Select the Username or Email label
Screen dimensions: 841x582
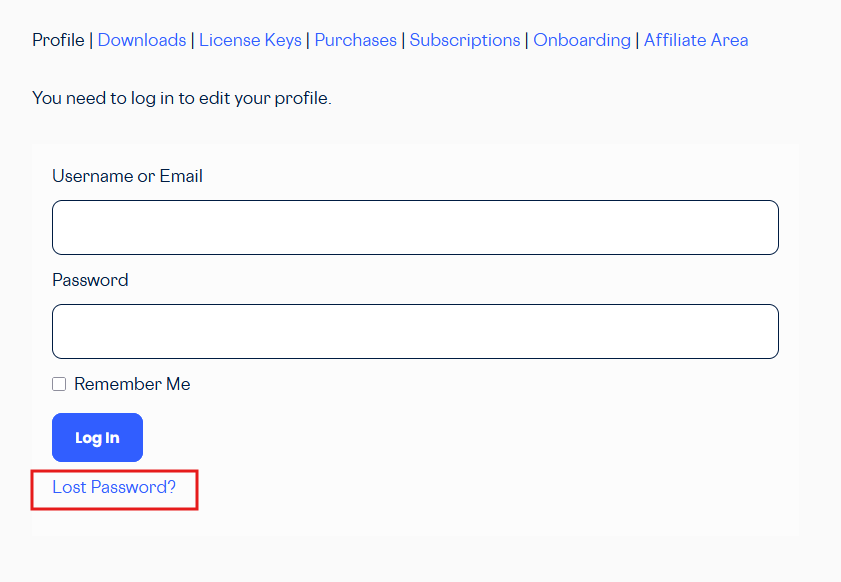127,176
